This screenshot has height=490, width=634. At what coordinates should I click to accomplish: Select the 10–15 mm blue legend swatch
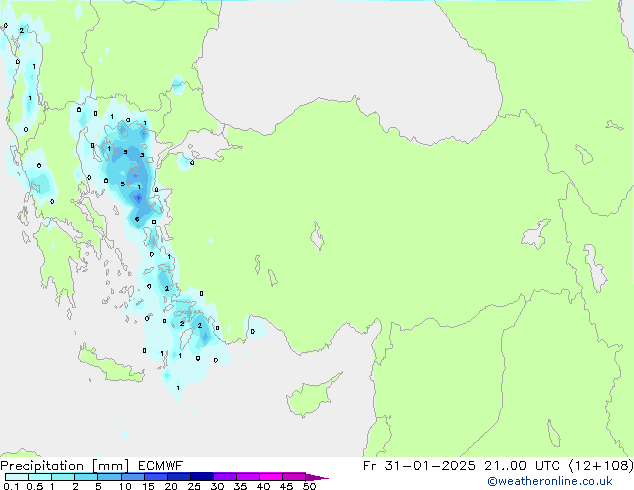(133, 477)
